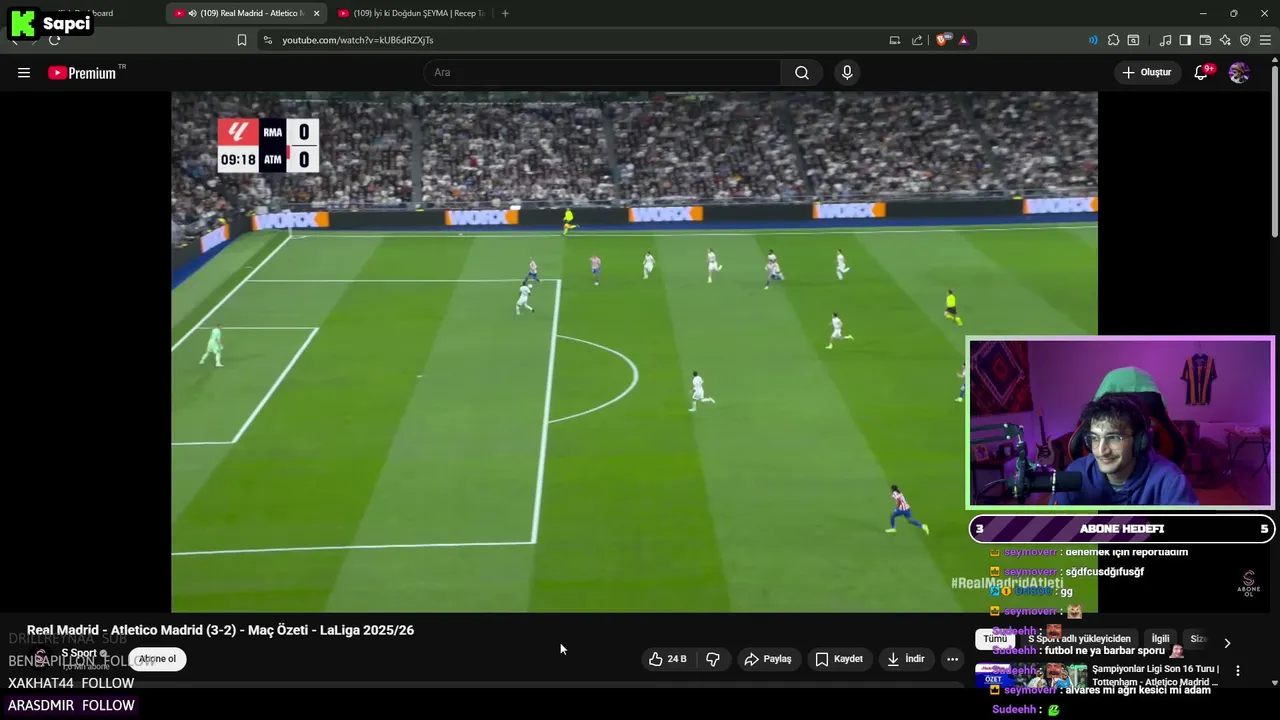1280x720 pixels.
Task: Click the blue sound waves toolbar icon
Action: [x=1093, y=40]
